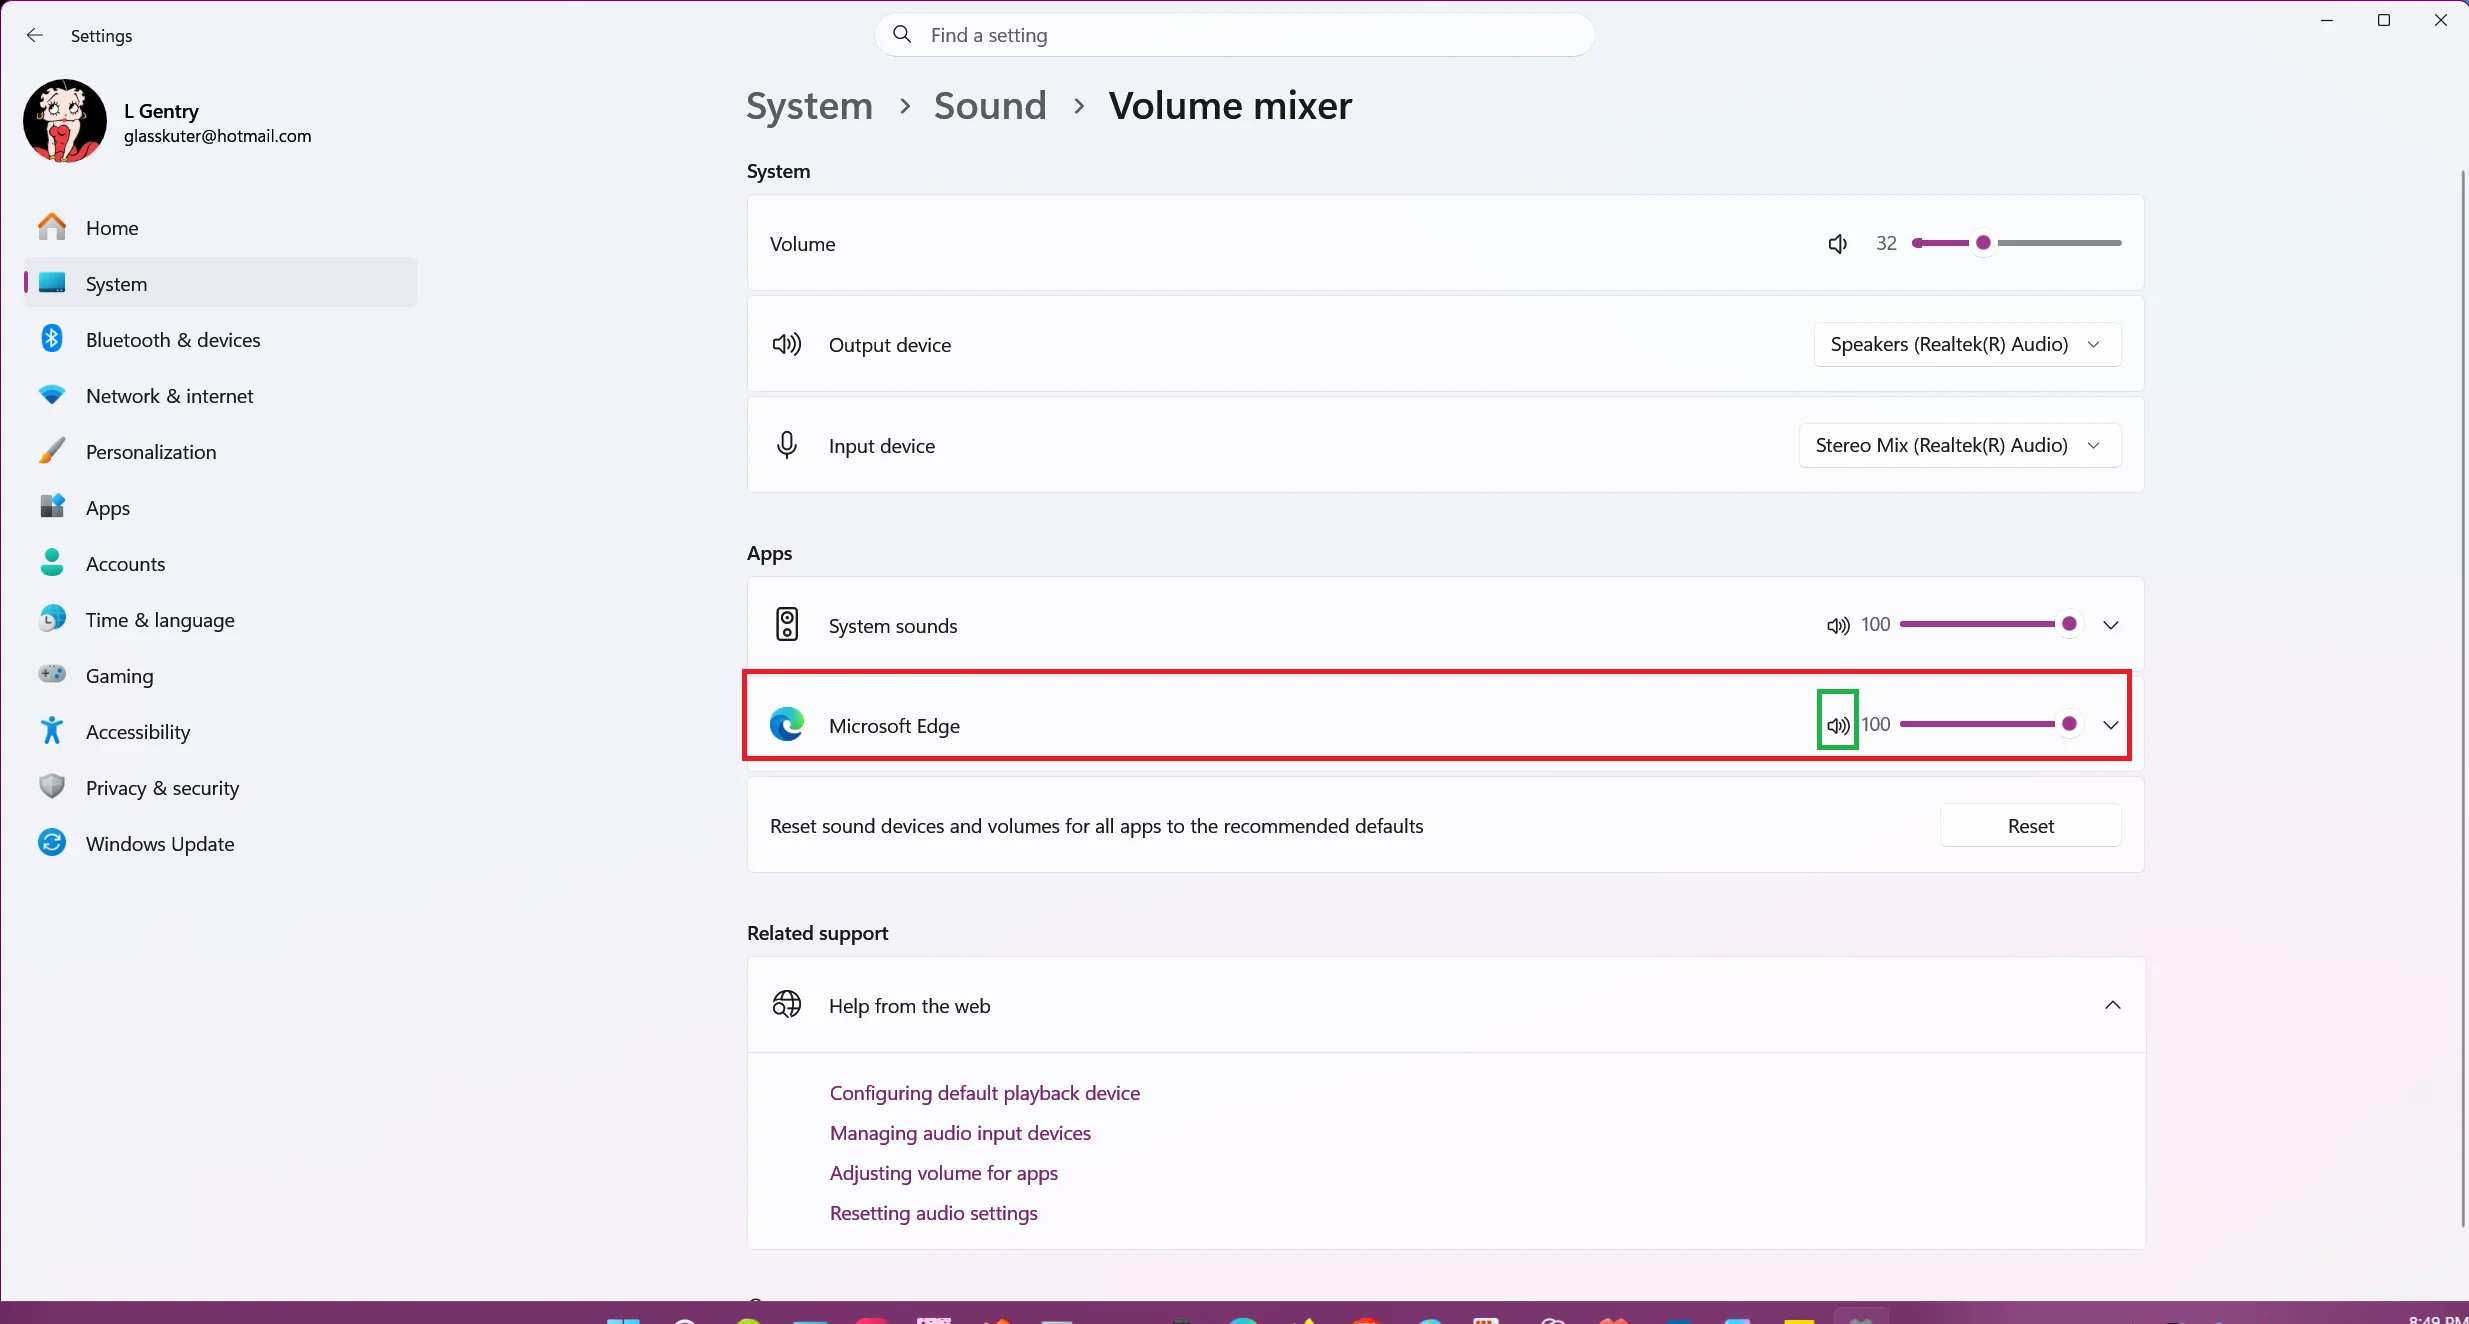The image size is (2469, 1324).
Task: Click the System breadcrumb in the header
Action: [x=810, y=106]
